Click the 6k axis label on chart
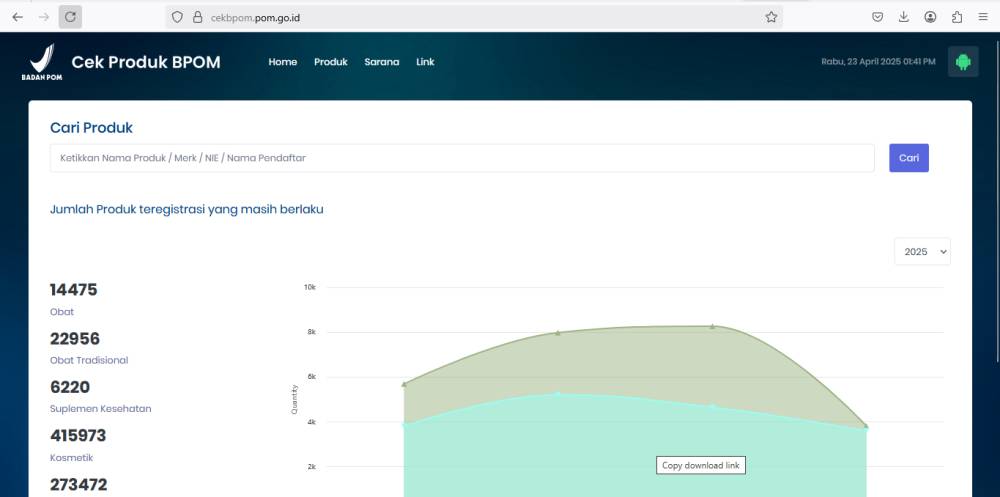Viewport: 1000px width, 497px height. coord(311,376)
